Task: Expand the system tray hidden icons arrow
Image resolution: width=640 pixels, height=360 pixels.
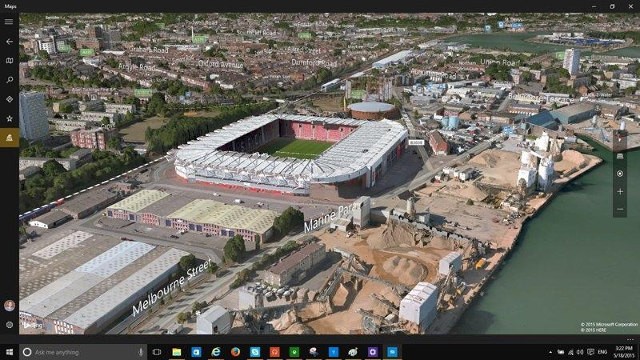Action: point(550,352)
